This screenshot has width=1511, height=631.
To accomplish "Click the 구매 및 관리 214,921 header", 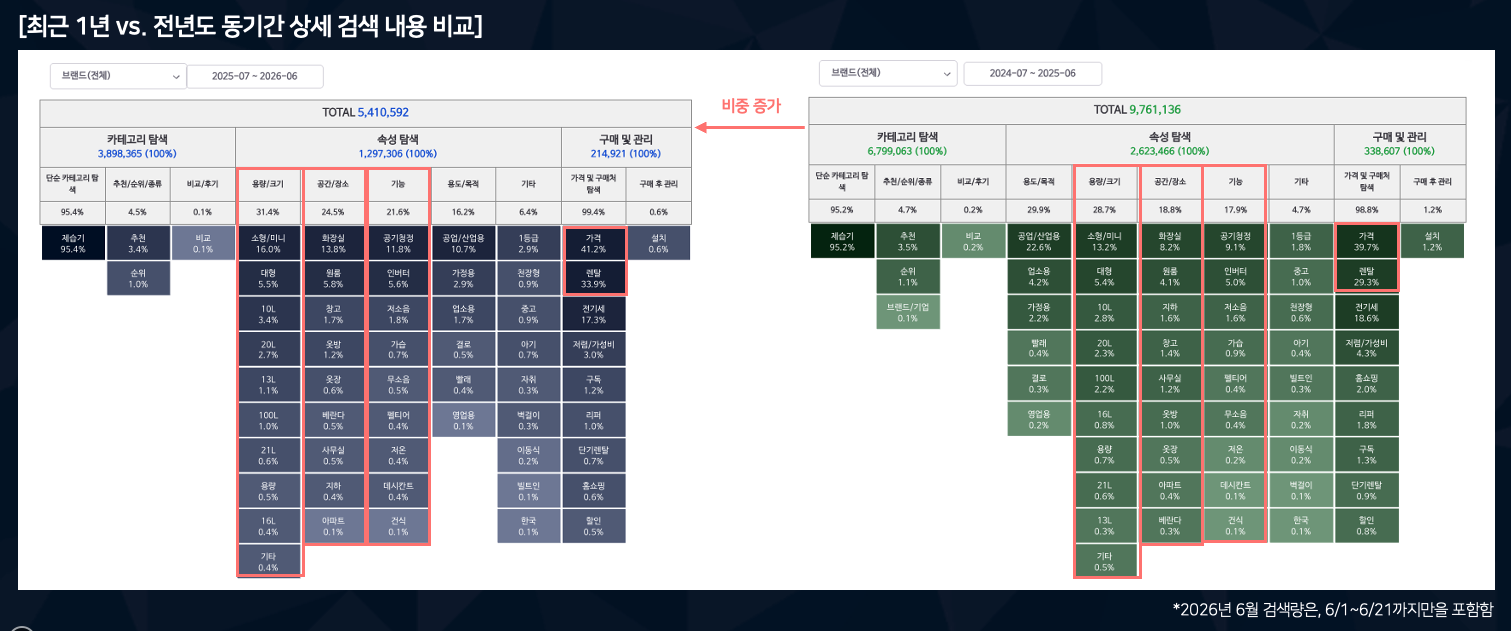I will pyautogui.click(x=626, y=146).
